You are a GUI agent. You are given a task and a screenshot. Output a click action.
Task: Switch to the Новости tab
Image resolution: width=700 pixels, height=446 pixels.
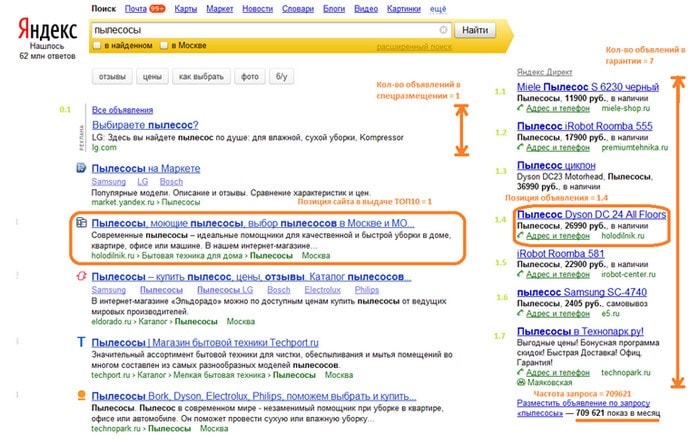(x=258, y=8)
